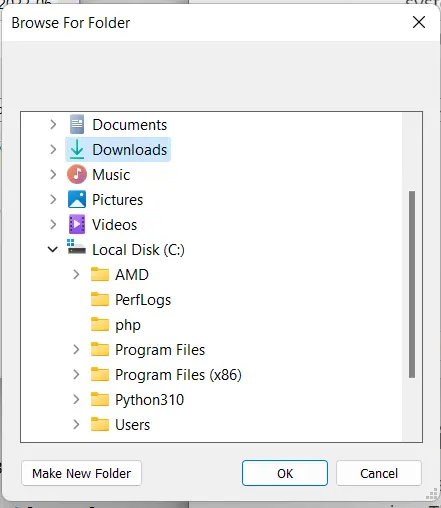The image size is (441, 508).
Task: Select the Videos icon
Action: pos(77,224)
